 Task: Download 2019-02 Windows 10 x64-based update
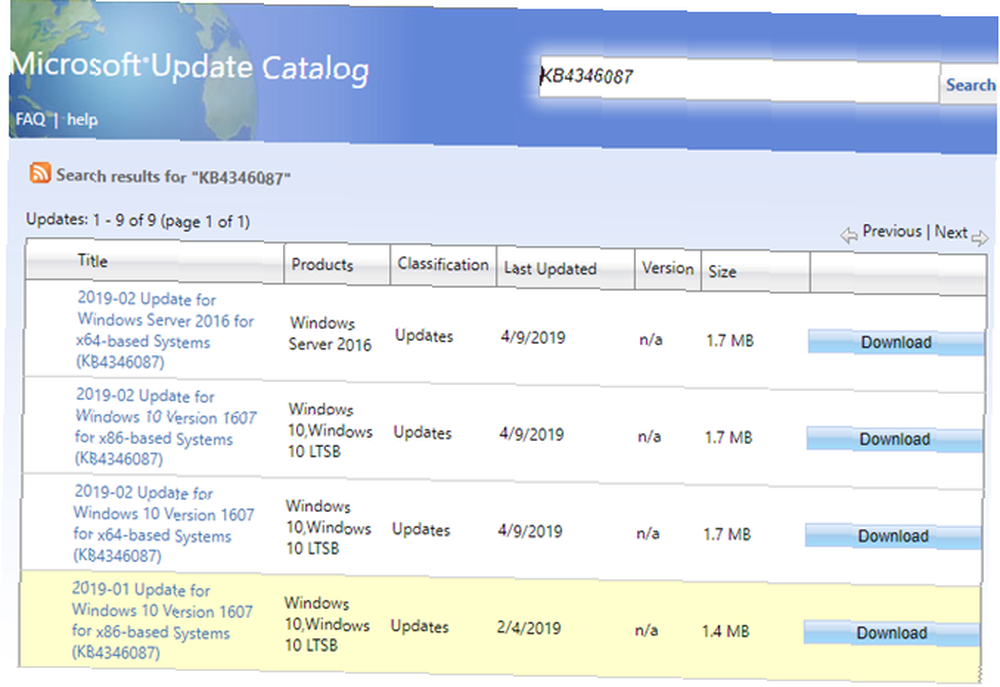coord(893,536)
